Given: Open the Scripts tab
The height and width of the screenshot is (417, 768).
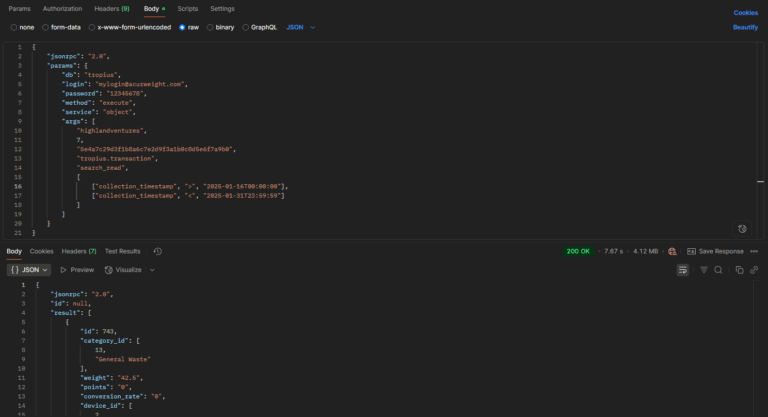Looking at the screenshot, I should 188,9.
